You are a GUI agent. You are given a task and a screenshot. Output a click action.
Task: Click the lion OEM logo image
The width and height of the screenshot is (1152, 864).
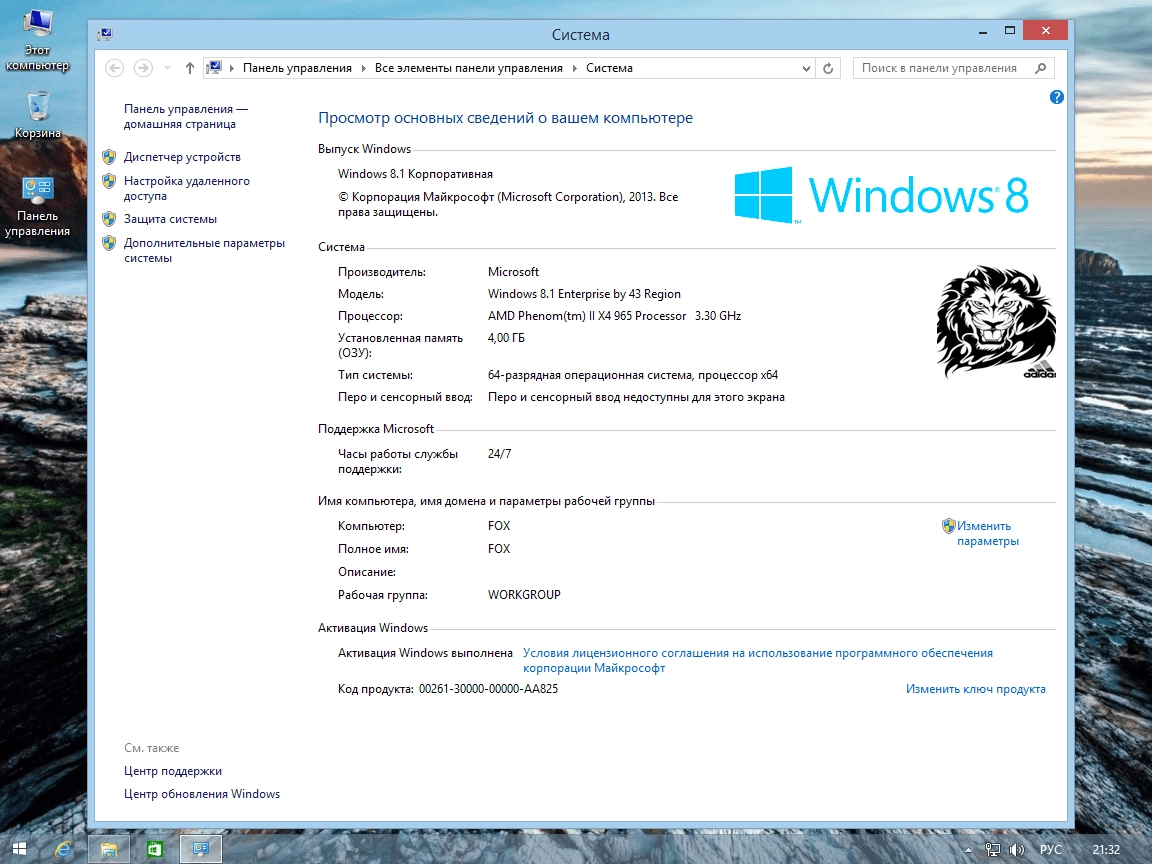point(996,322)
